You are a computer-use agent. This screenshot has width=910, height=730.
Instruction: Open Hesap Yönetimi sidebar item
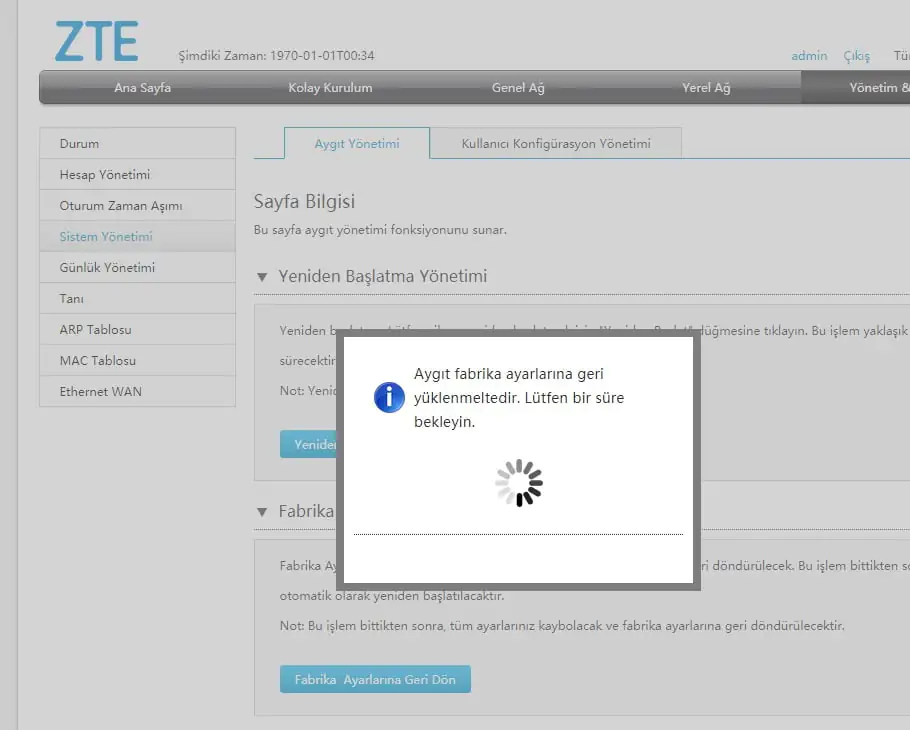pos(105,174)
